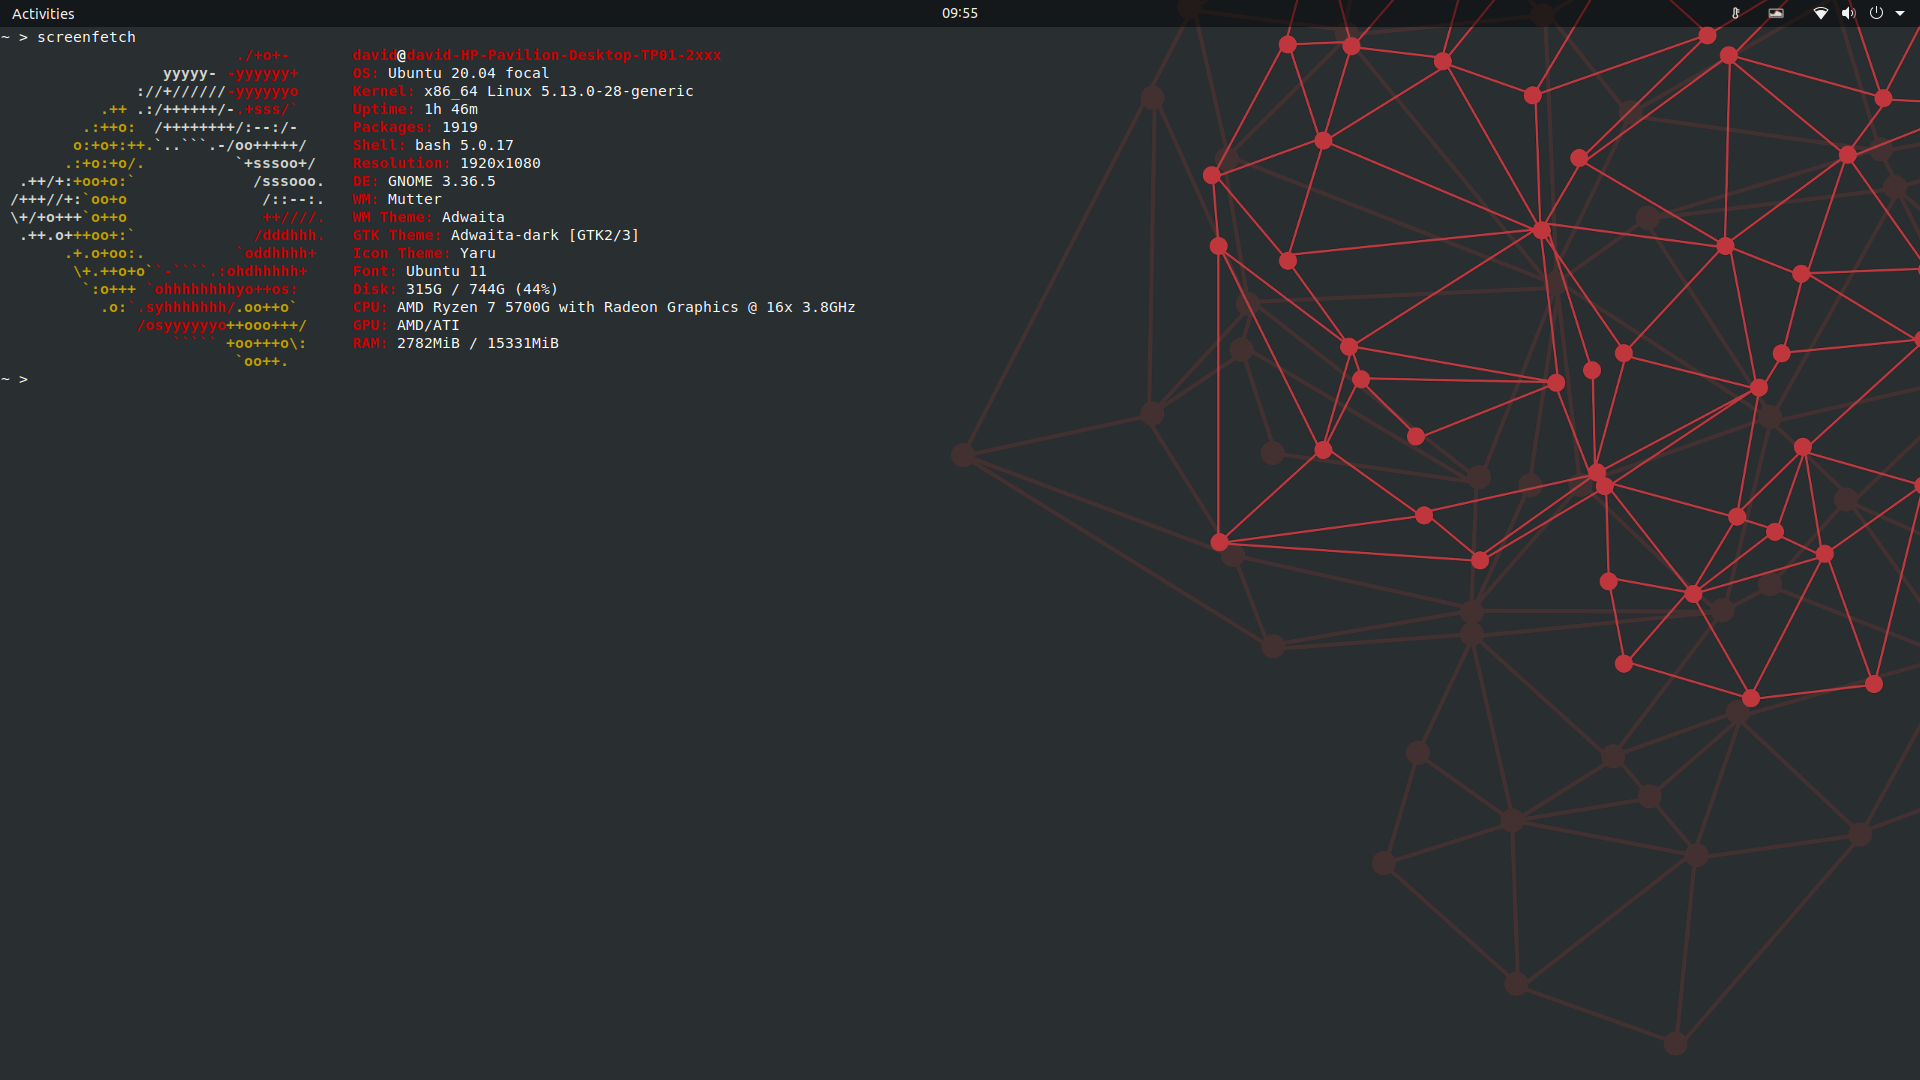Open the Activities overview
This screenshot has height=1080, width=1920.
(x=43, y=13)
